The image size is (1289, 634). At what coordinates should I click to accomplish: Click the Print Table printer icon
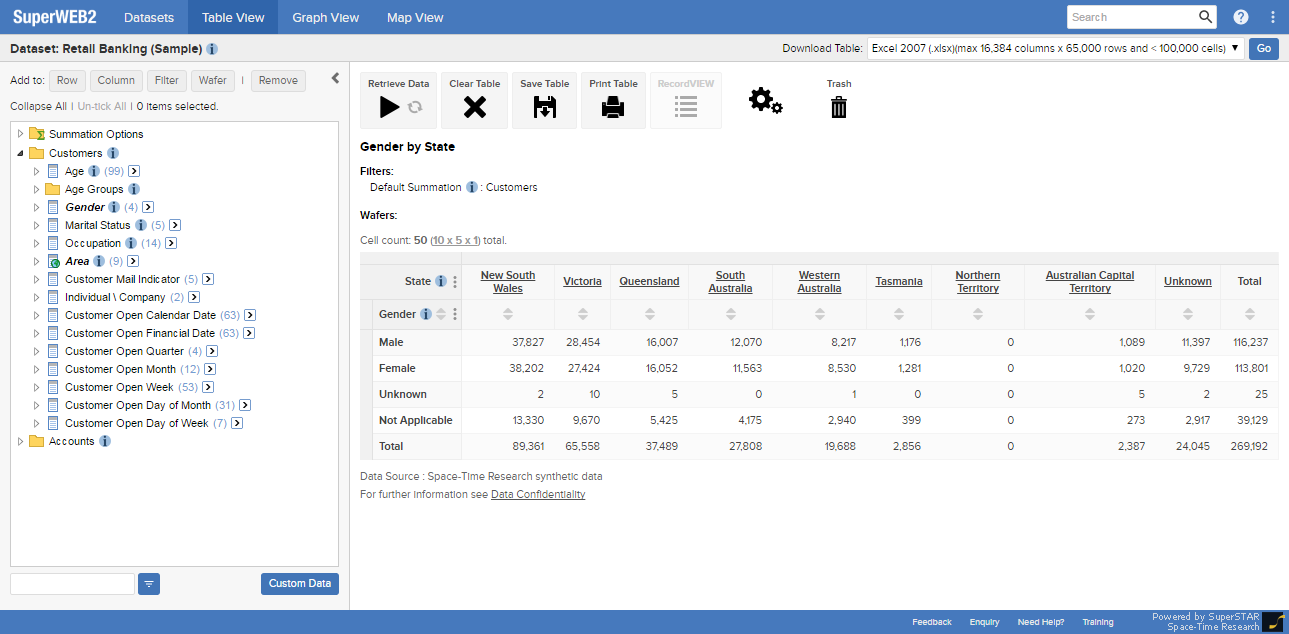pos(613,107)
